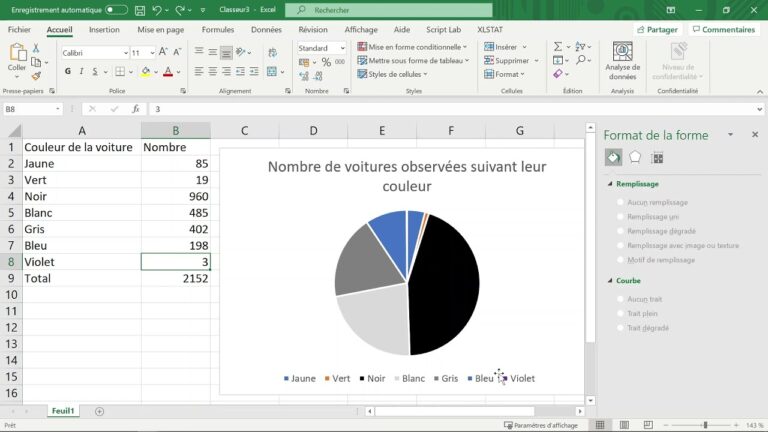Image resolution: width=768 pixels, height=432 pixels.
Task: Open the Insertion ribbon tab
Action: tap(104, 29)
